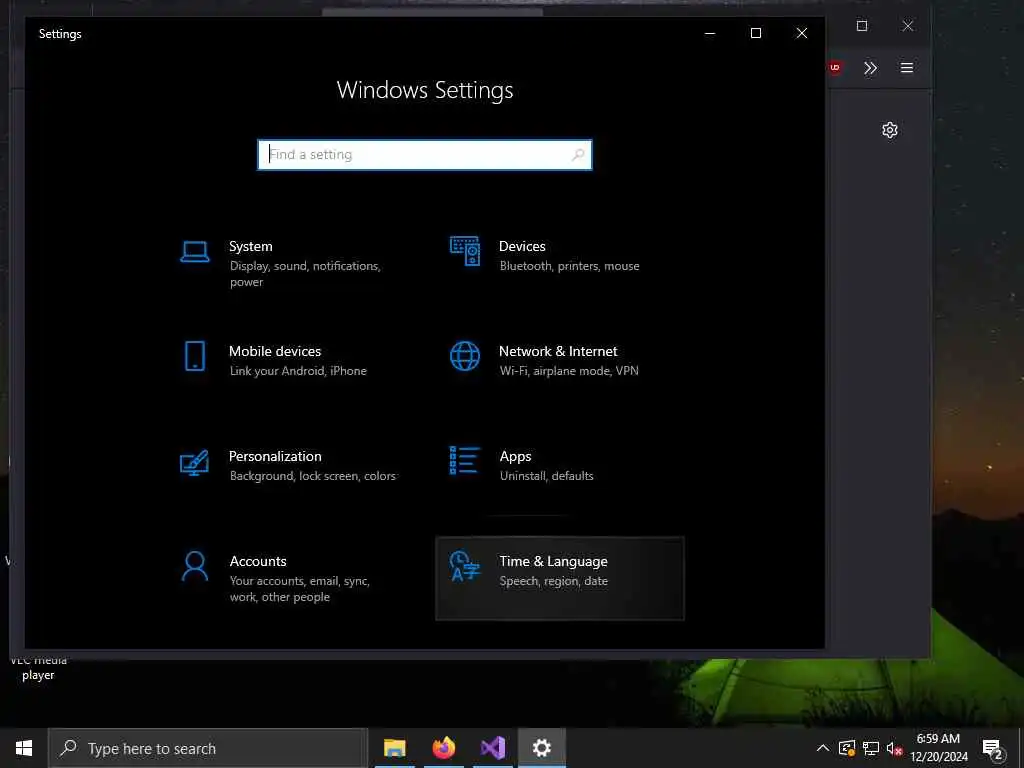This screenshot has width=1024, height=768.
Task: Open the Time & Language icon
Action: (x=465, y=566)
